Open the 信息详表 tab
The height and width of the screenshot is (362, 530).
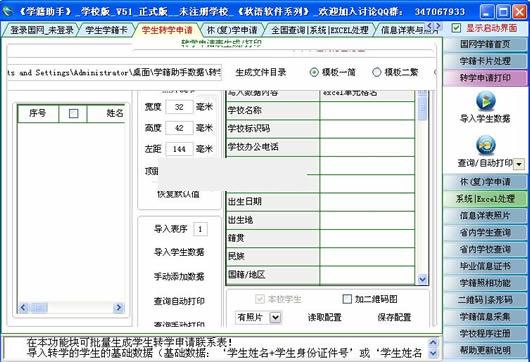pyautogui.click(x=402, y=30)
